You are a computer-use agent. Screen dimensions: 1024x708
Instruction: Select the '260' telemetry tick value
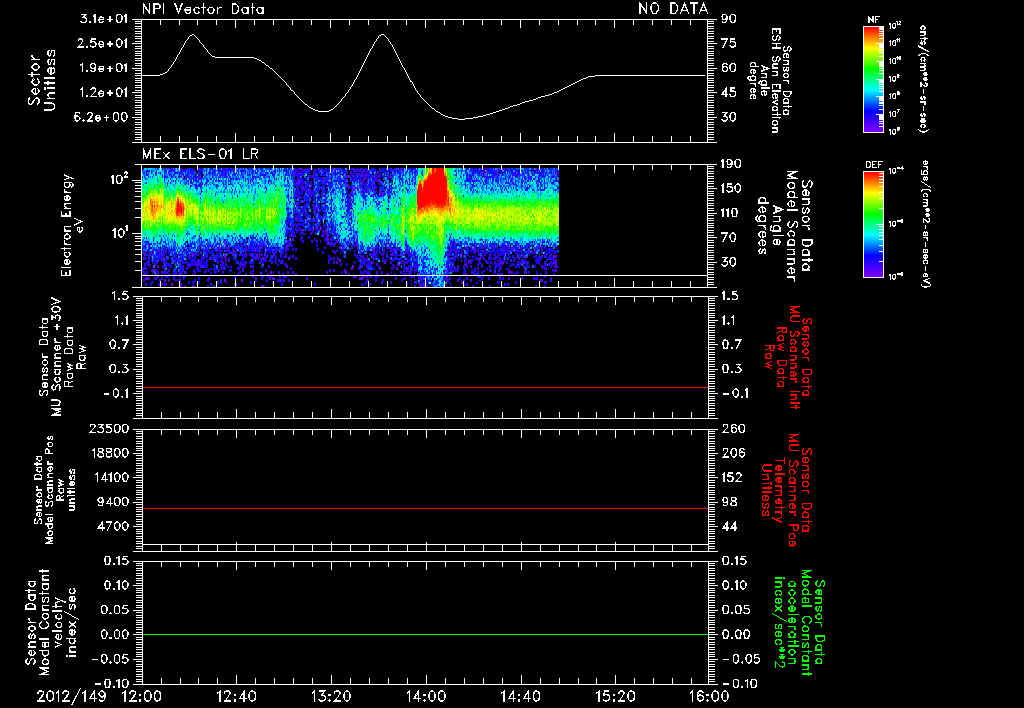coord(732,428)
